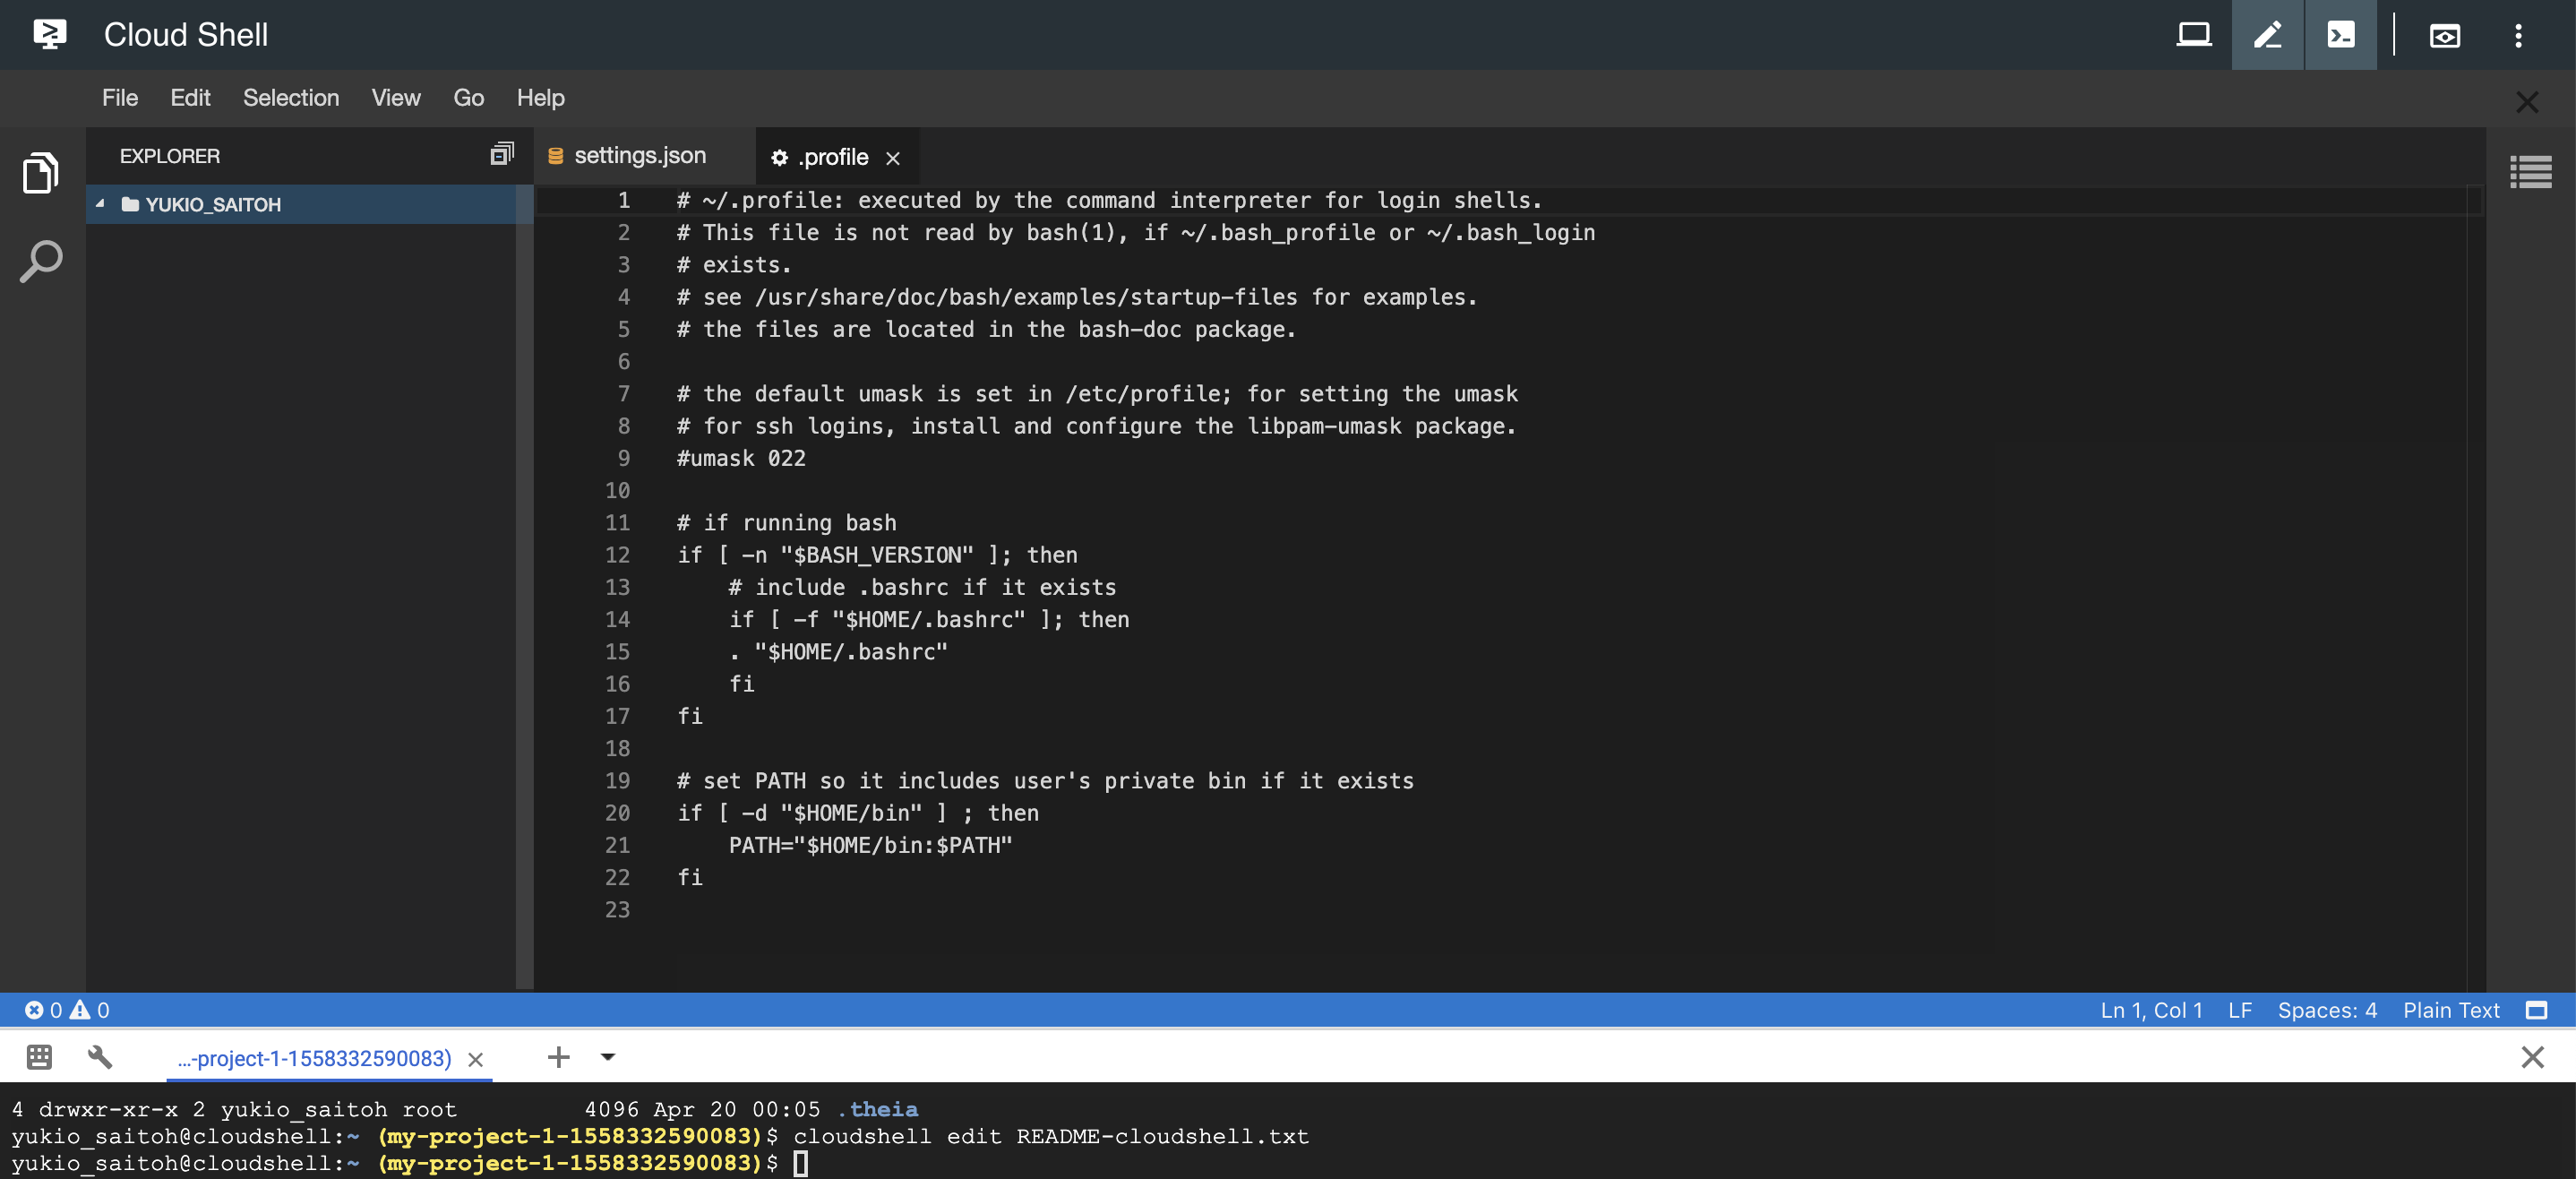
Task: Toggle the bottom panel layout icon
Action: [x=2535, y=1010]
